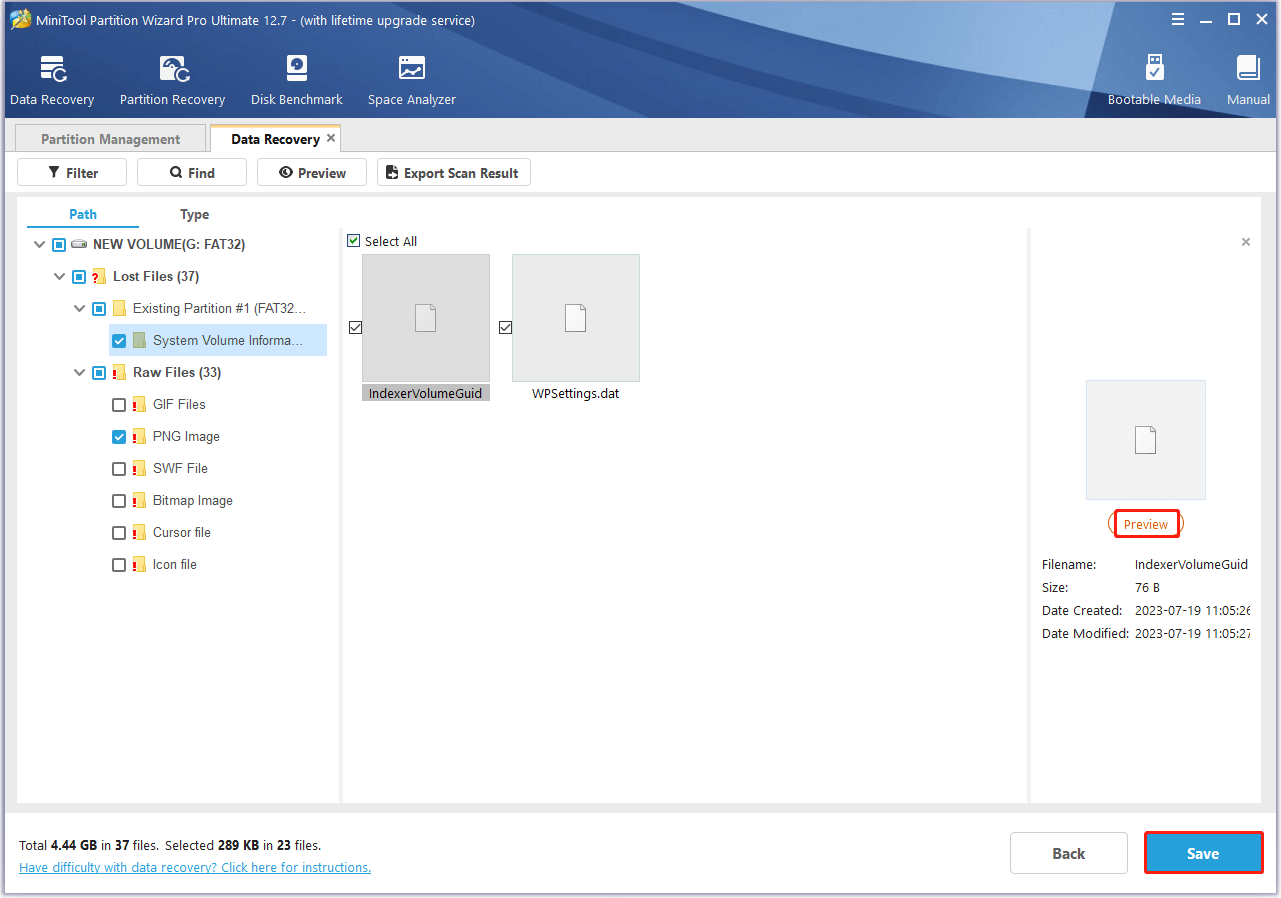Open Bootable Media builder
Viewport: 1281px width, 898px height.
click(1154, 68)
